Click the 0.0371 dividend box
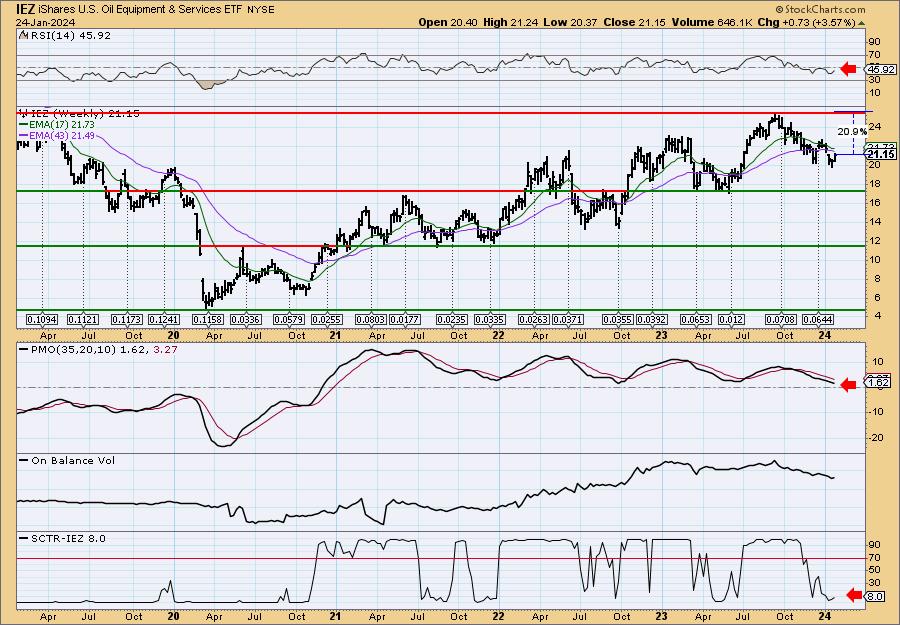The width and height of the screenshot is (900, 625). [568, 319]
